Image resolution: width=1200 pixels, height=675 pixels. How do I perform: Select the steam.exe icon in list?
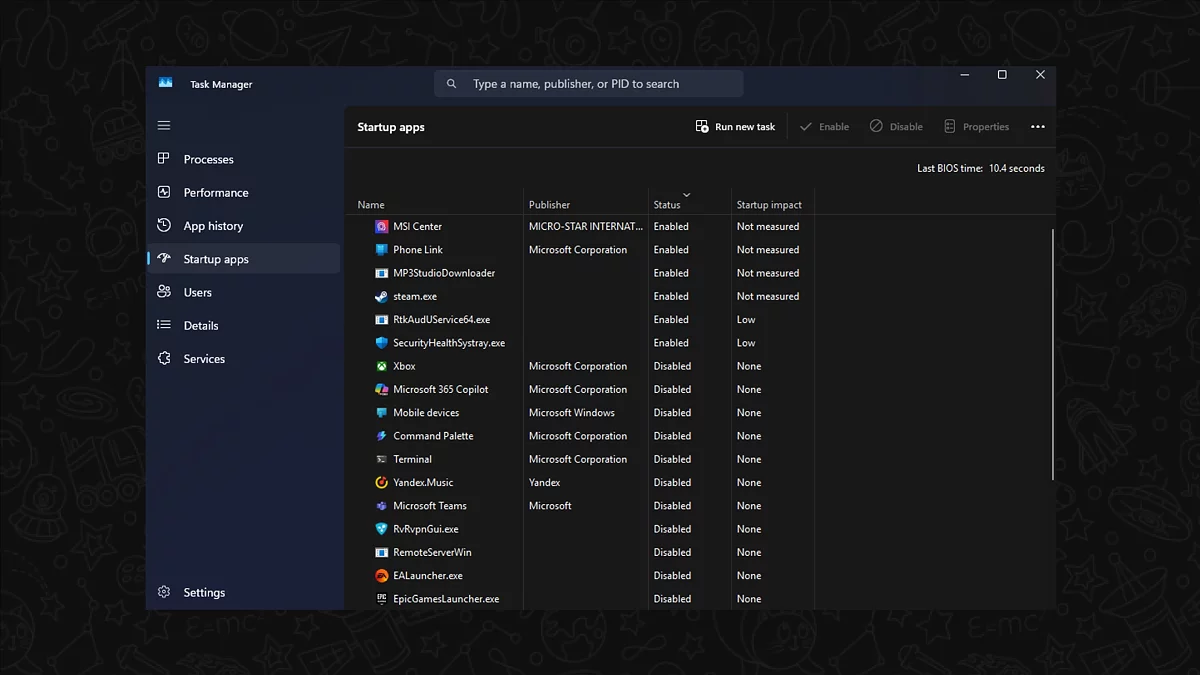coord(381,297)
